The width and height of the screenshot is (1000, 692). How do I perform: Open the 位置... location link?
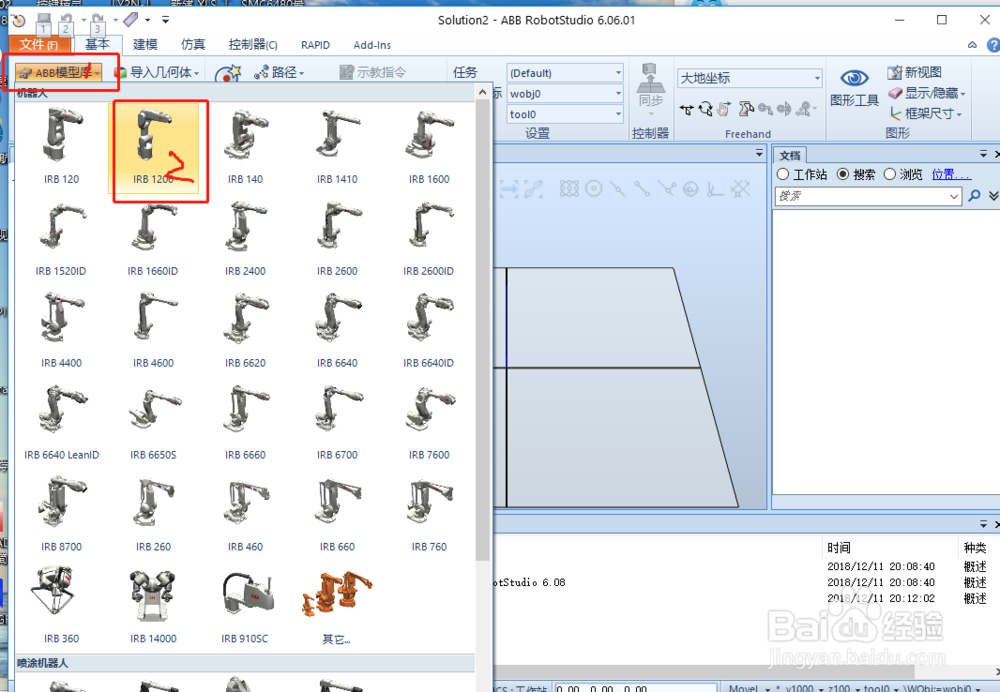click(x=951, y=174)
